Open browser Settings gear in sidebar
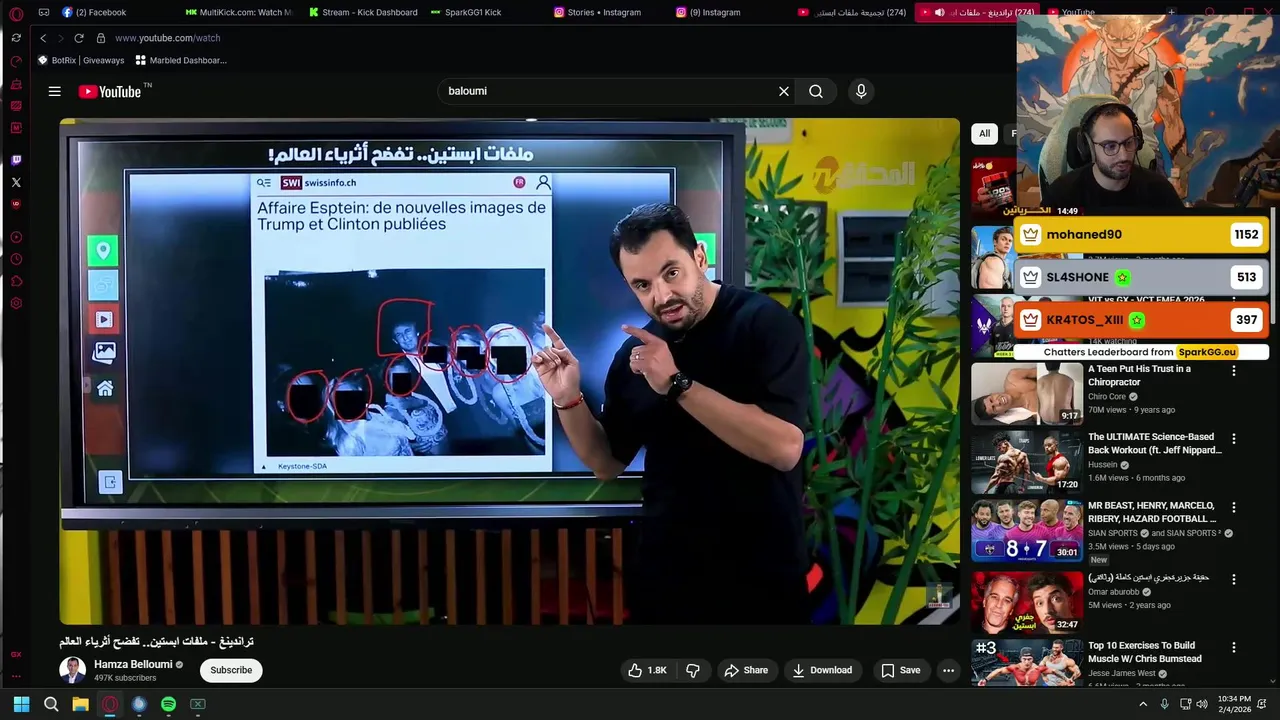Image resolution: width=1280 pixels, height=720 pixels. tap(16, 303)
